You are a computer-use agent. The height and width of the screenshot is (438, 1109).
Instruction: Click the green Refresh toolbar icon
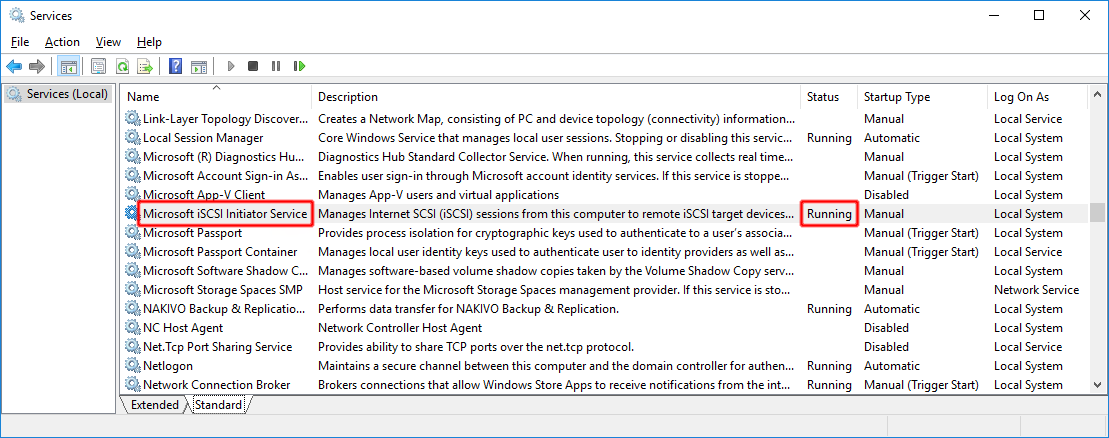click(x=122, y=66)
